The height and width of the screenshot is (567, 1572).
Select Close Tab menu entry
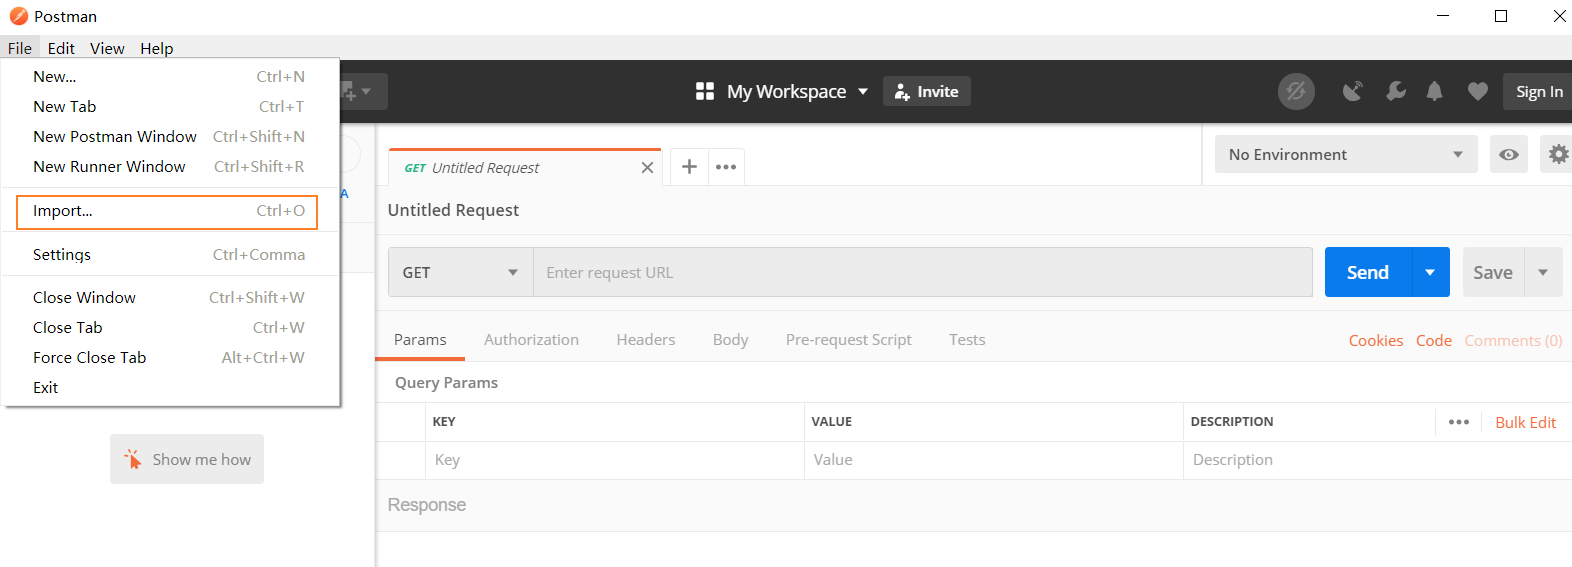tap(170, 327)
